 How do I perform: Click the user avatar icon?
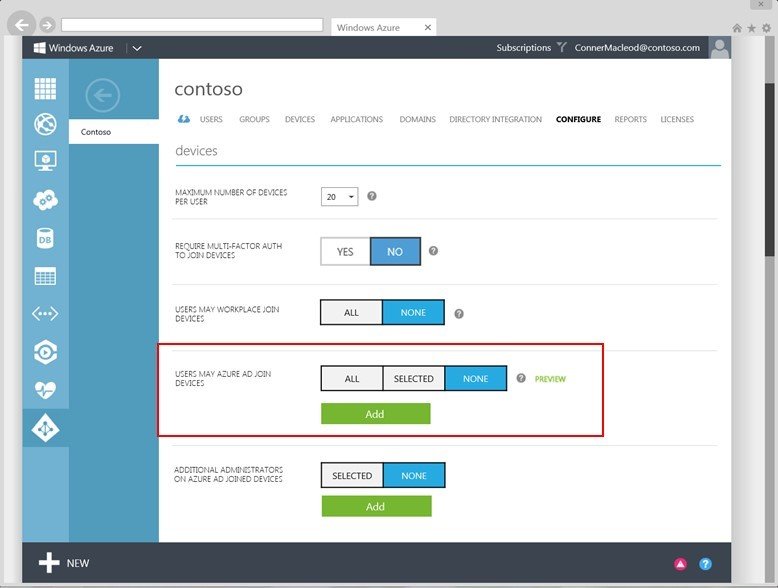719,48
